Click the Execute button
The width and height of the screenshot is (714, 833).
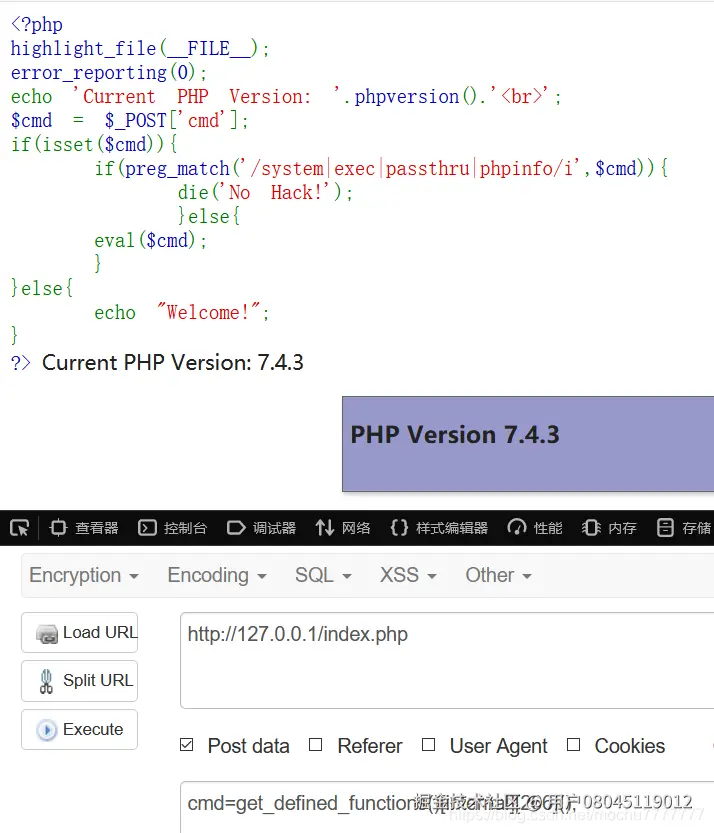point(80,729)
